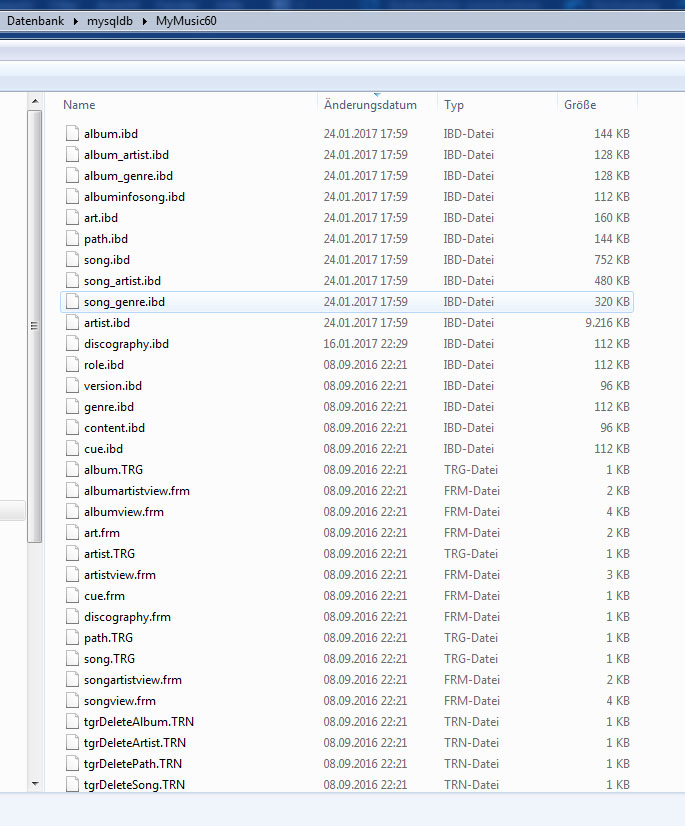
Task: Click the file icon of album.TRG
Action: (x=72, y=470)
